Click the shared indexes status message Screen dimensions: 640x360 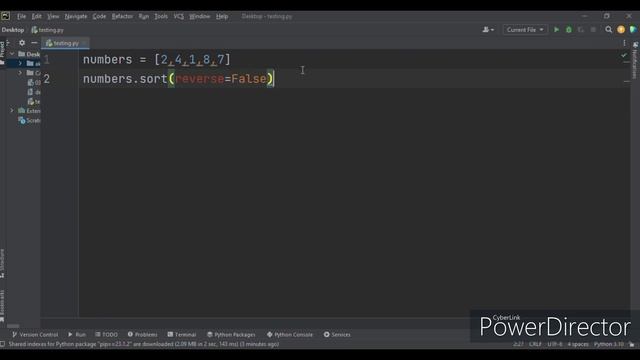tap(144, 344)
